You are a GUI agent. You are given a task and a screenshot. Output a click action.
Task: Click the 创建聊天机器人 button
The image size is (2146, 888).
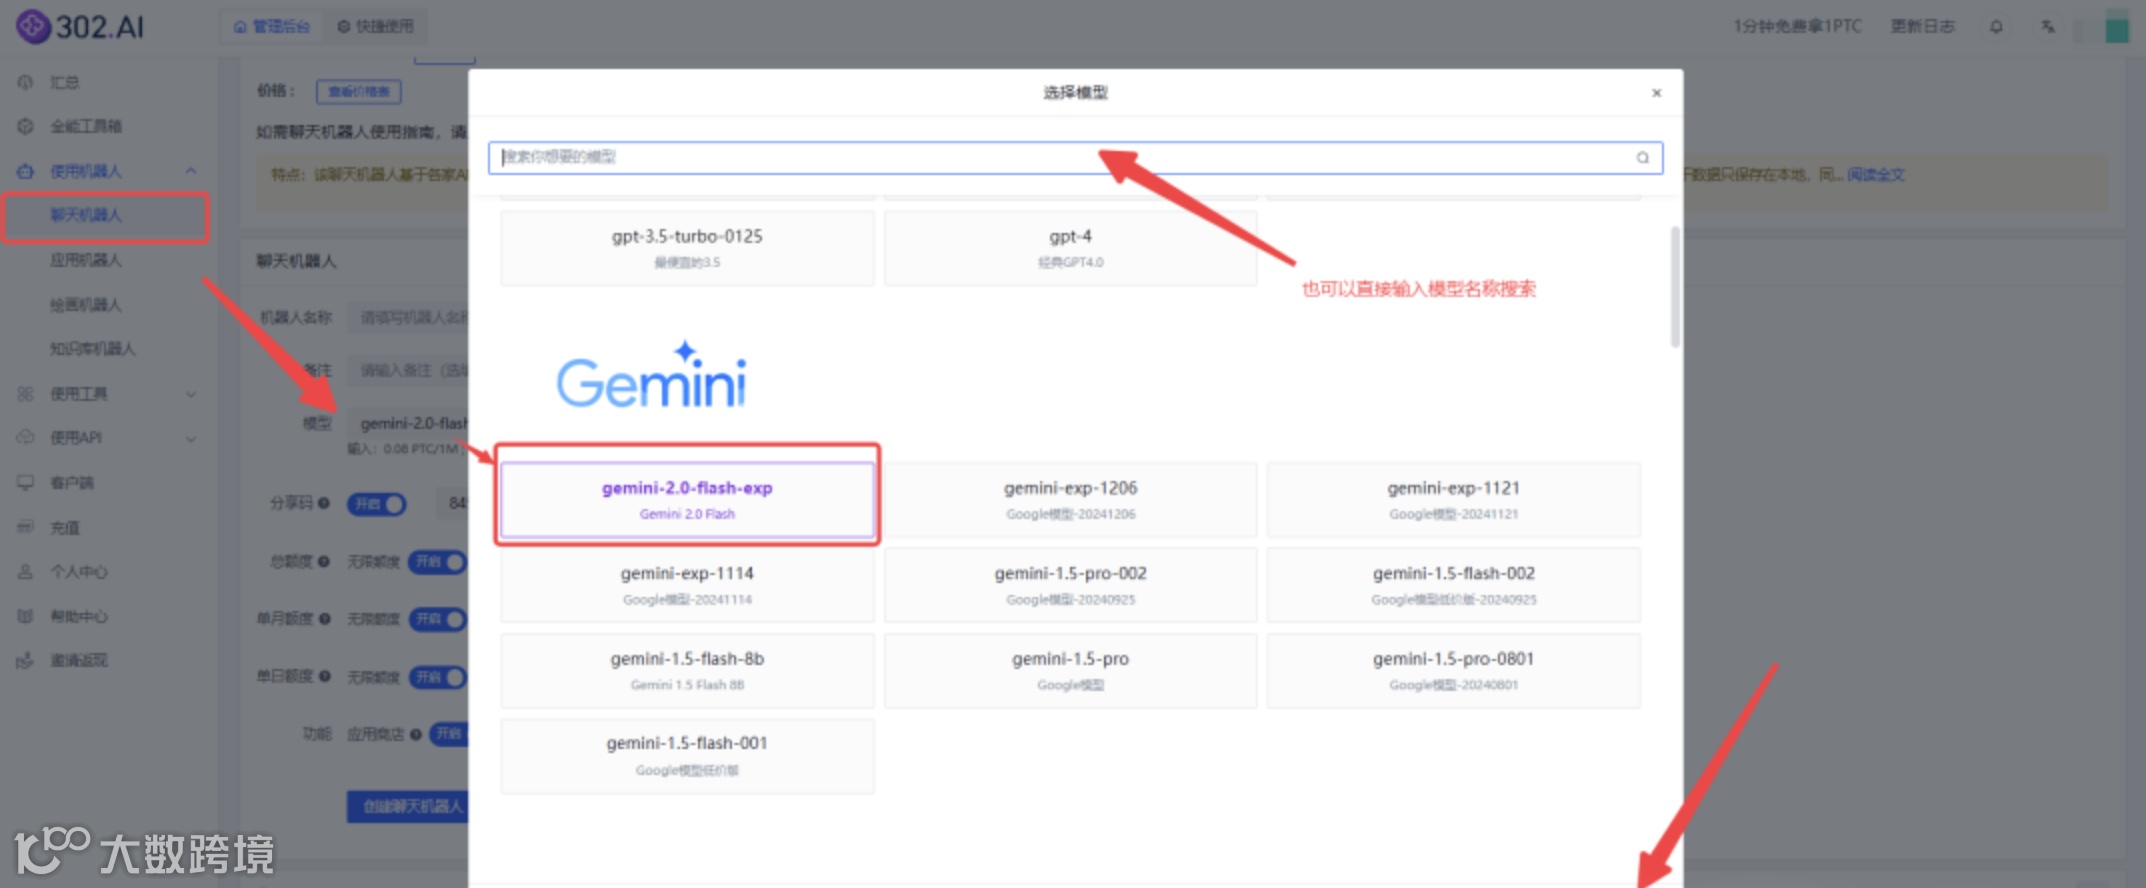pos(408,806)
